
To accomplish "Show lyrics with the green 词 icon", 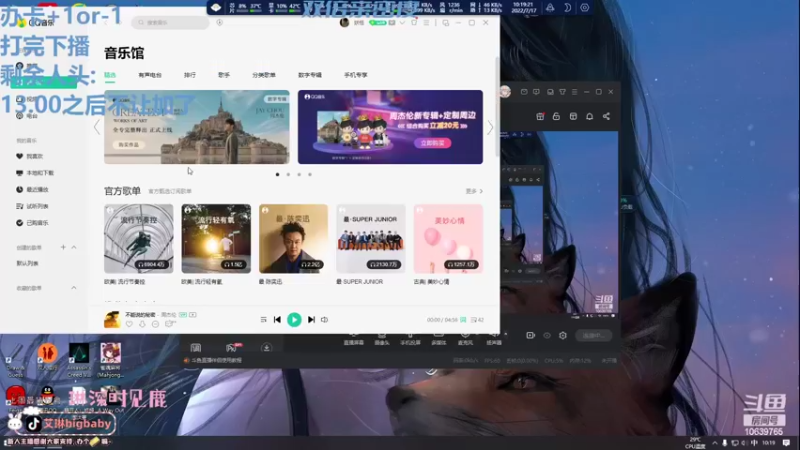I will coord(463,320).
